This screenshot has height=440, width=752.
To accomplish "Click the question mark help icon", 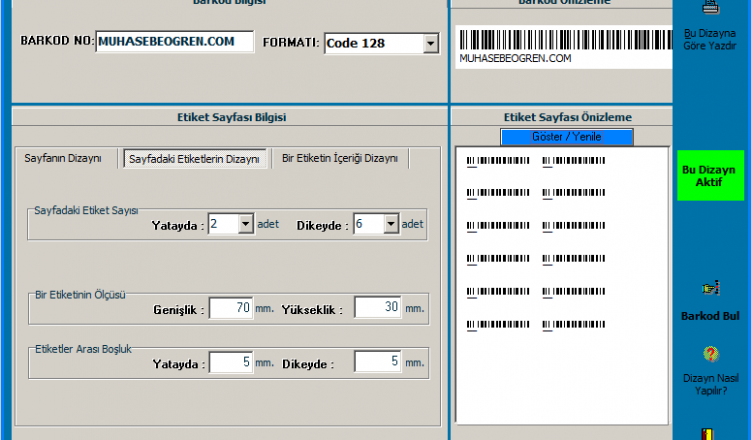I will 711,354.
